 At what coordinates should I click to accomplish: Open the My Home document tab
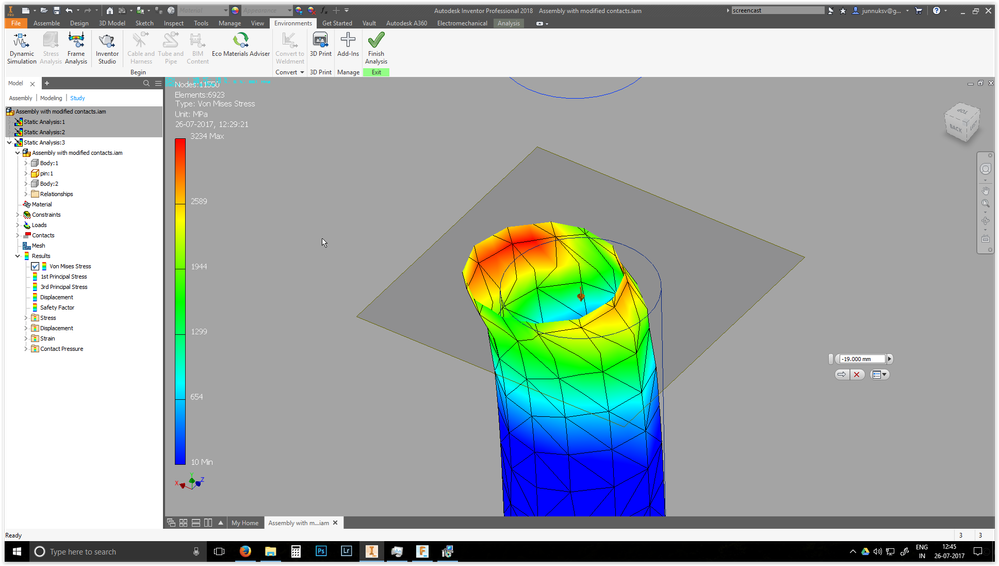(x=245, y=523)
